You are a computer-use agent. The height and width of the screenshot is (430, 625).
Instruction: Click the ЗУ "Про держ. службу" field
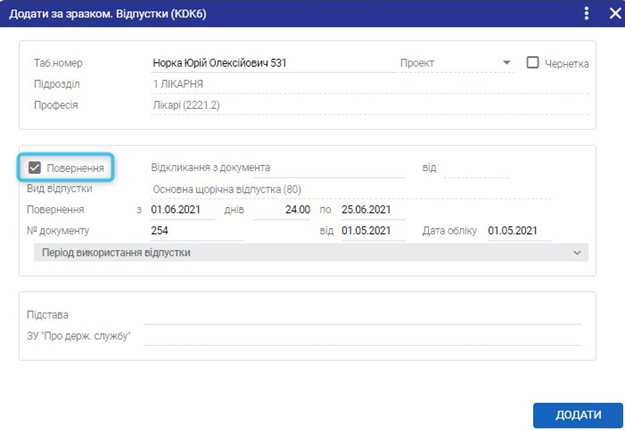[362, 336]
